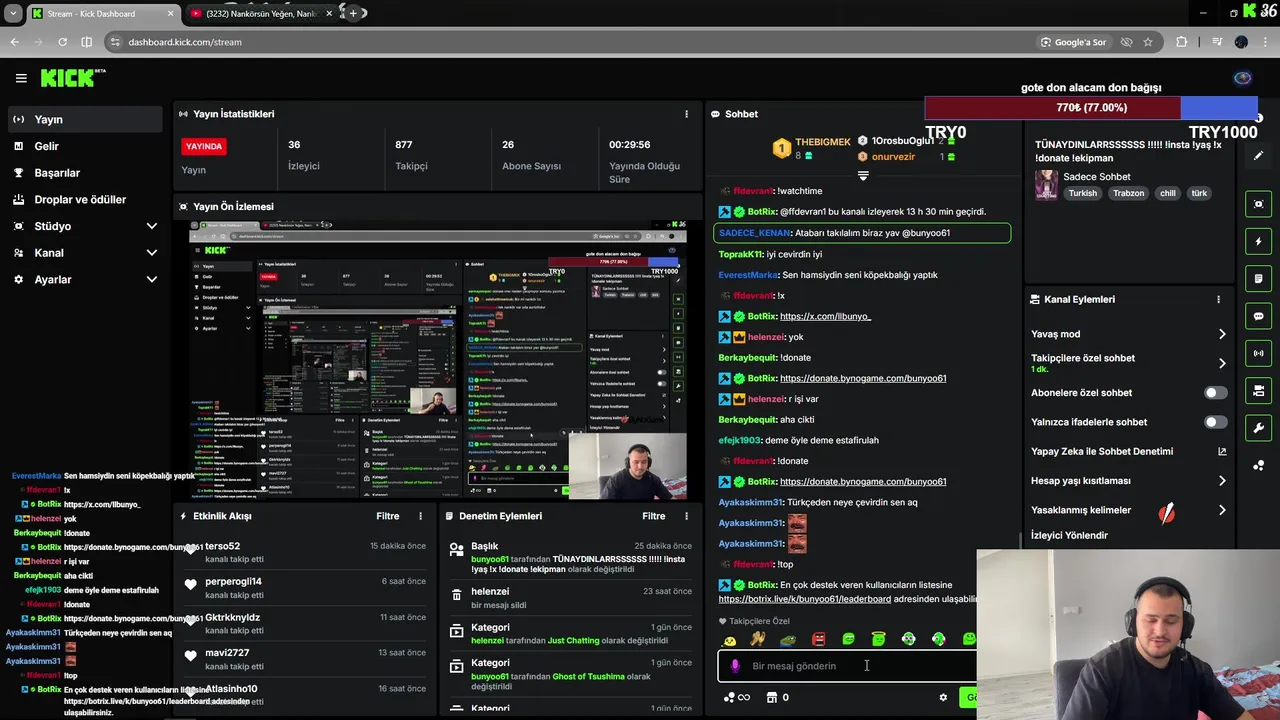Screen dimensions: 1280x720
Task: Reload the page in browser toolbar
Action: point(62,42)
